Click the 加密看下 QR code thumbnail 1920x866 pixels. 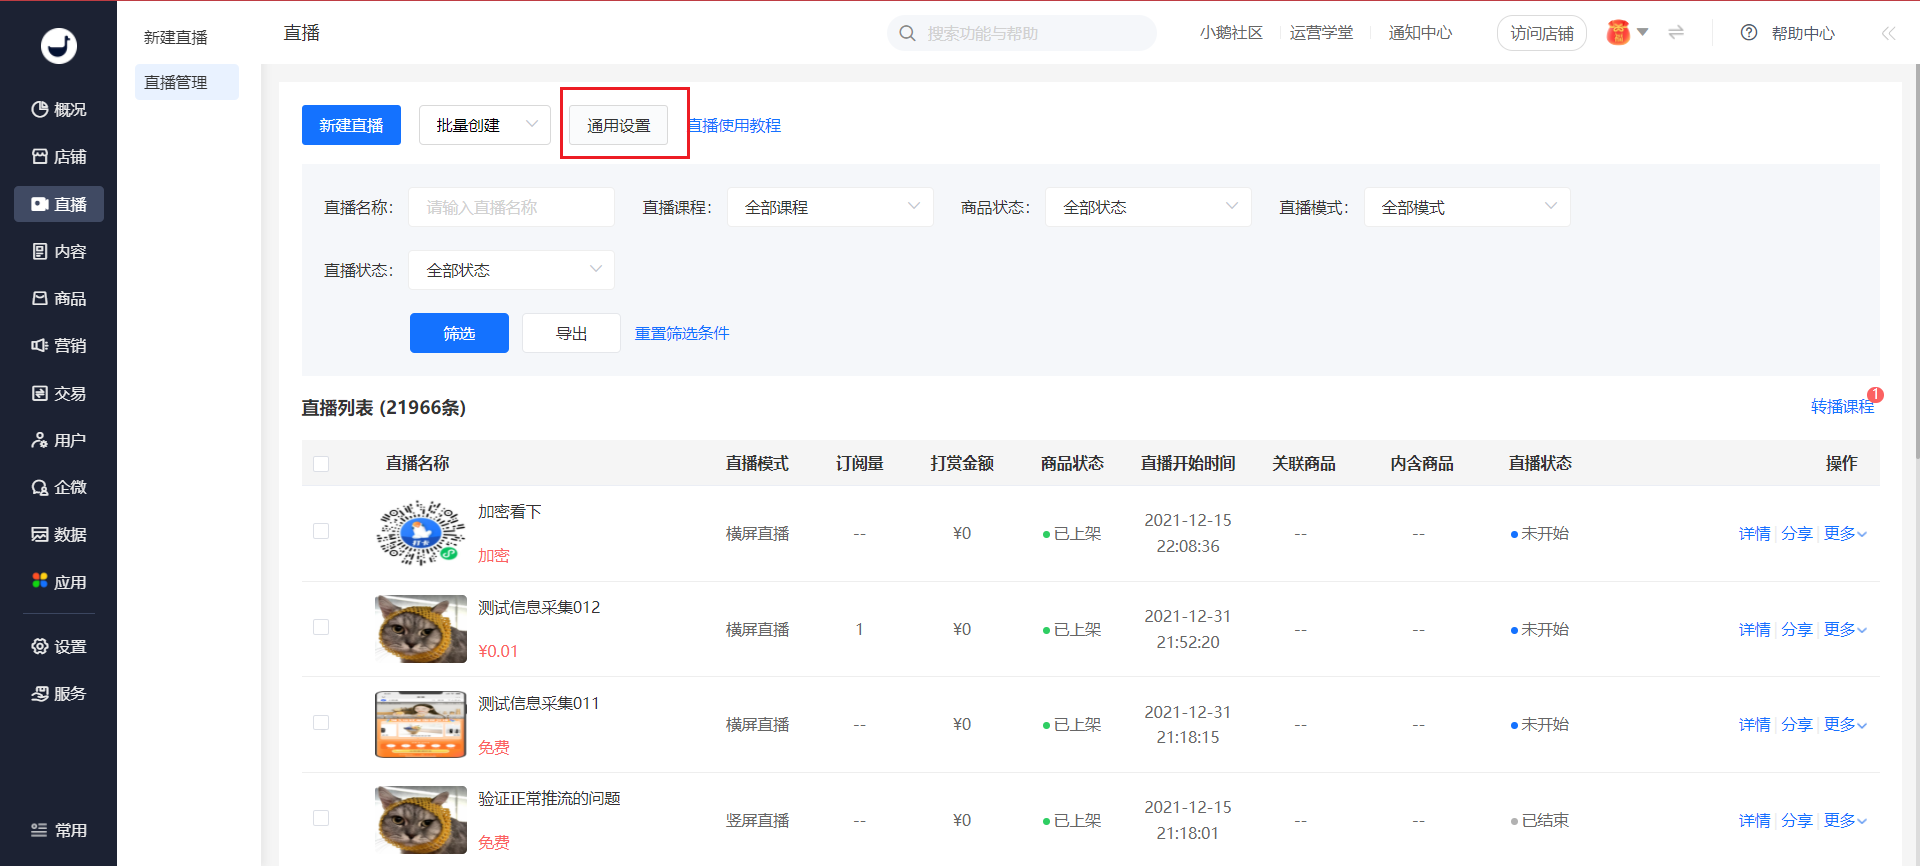coord(421,533)
